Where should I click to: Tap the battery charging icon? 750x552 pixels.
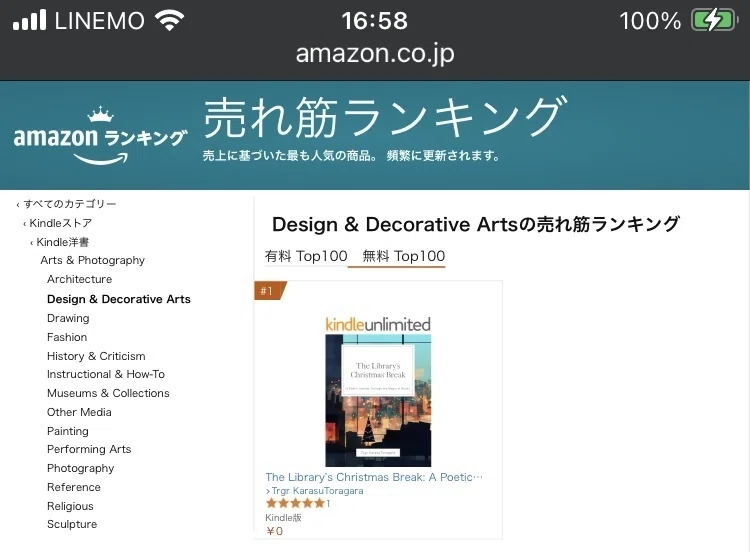714,21
